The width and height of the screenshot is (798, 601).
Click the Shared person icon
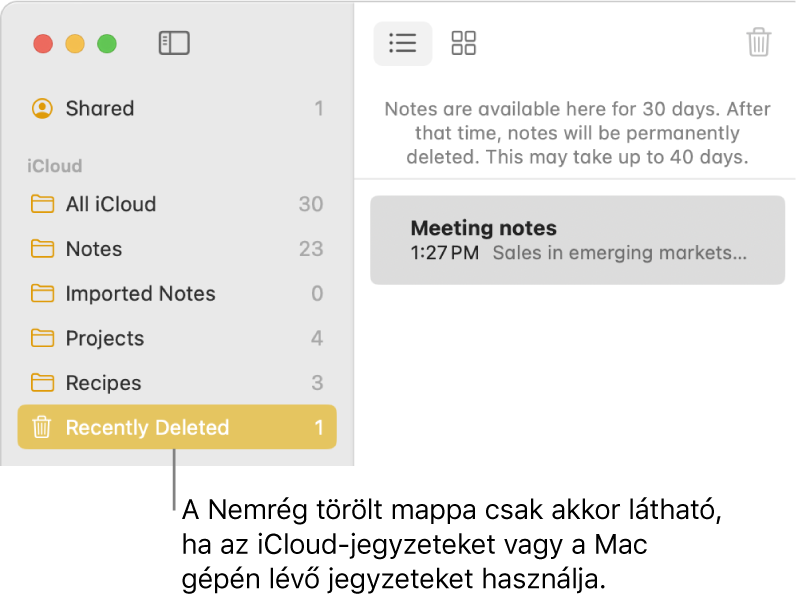[x=42, y=108]
